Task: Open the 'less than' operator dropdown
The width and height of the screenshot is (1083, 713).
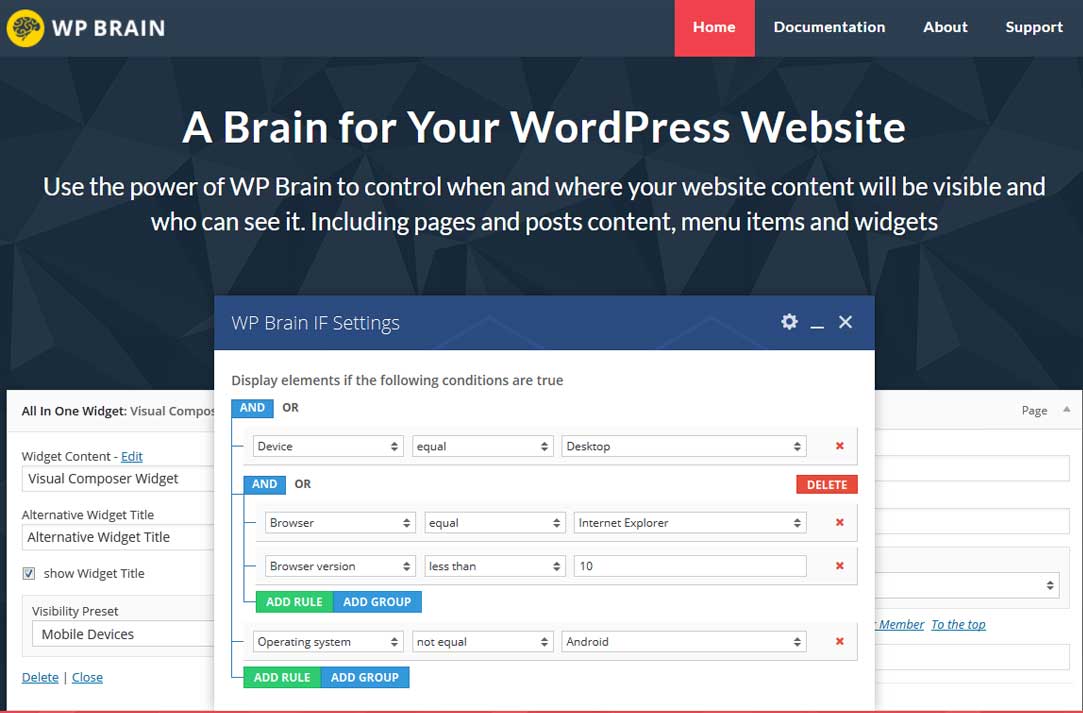Action: 495,565
